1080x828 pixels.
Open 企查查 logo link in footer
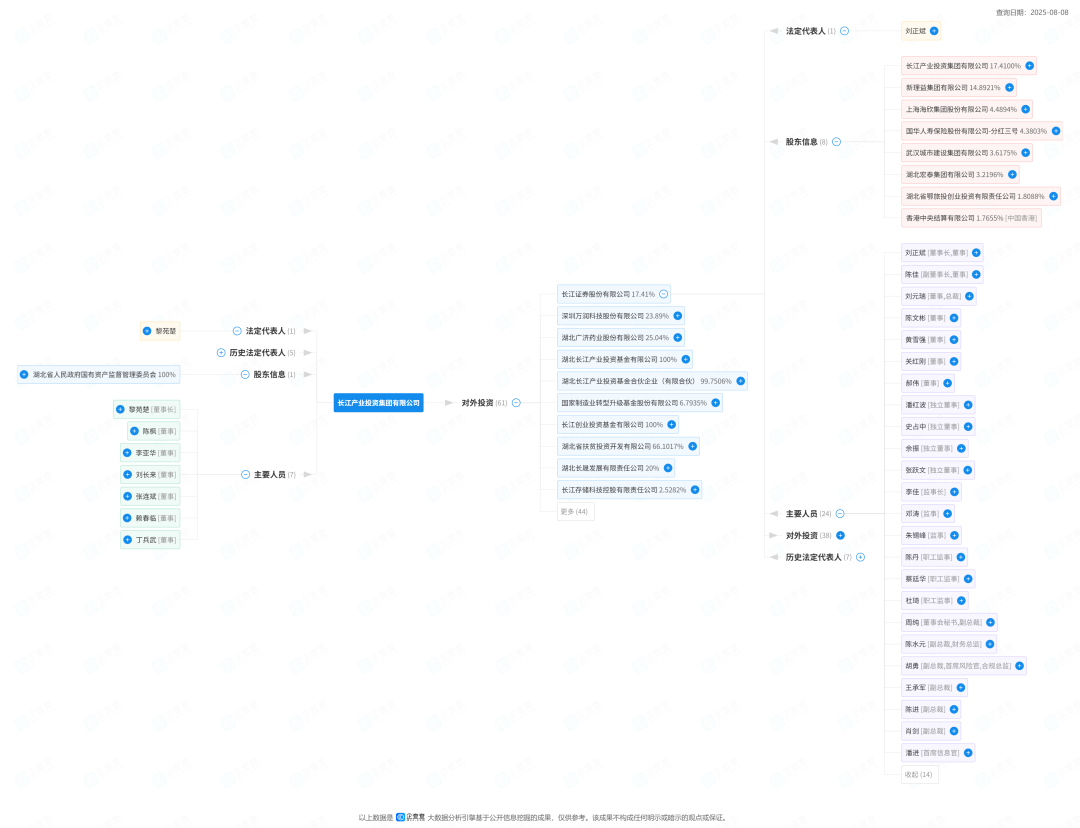[411, 818]
